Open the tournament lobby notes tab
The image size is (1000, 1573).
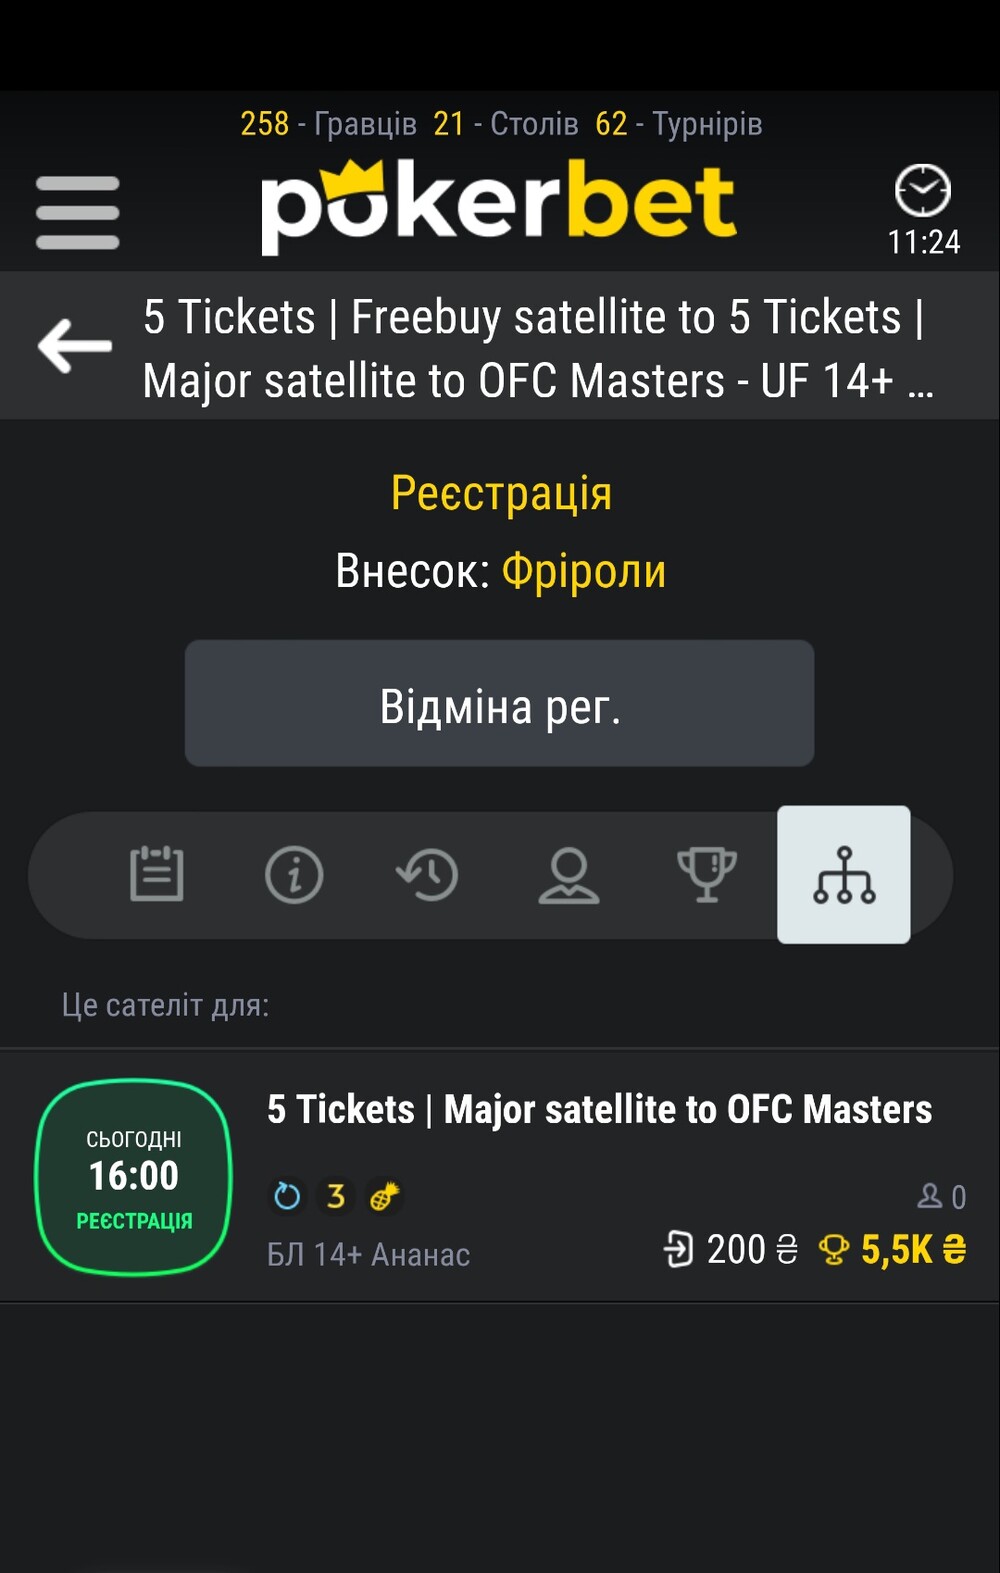point(157,874)
